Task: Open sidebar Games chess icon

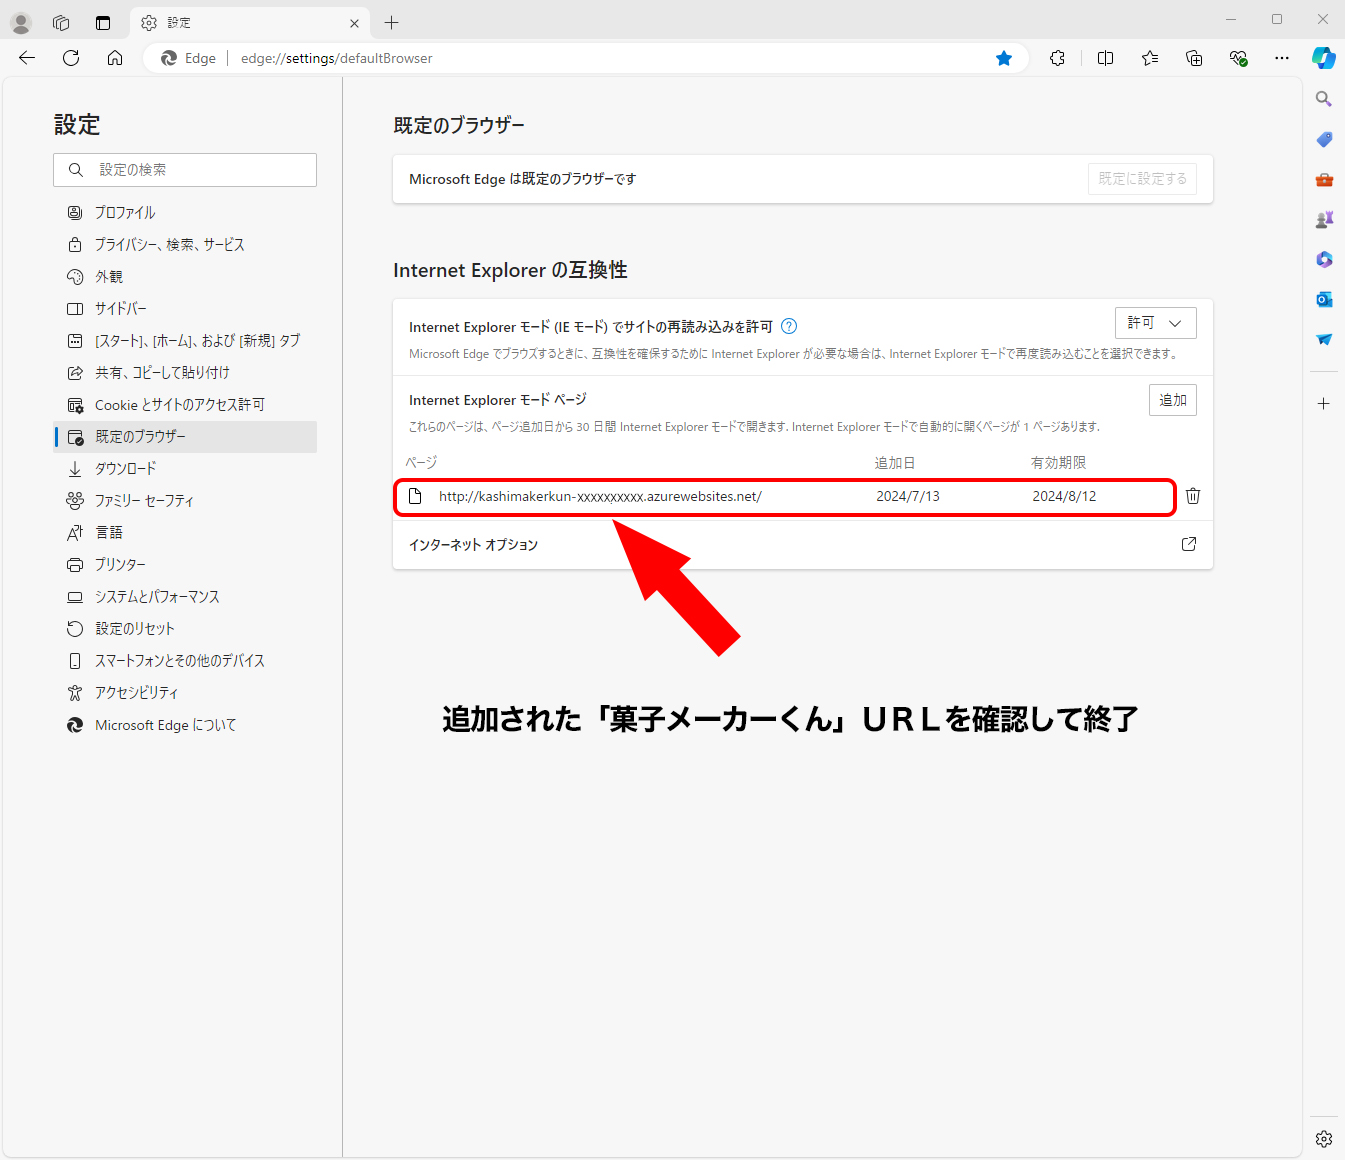Action: click(1324, 219)
